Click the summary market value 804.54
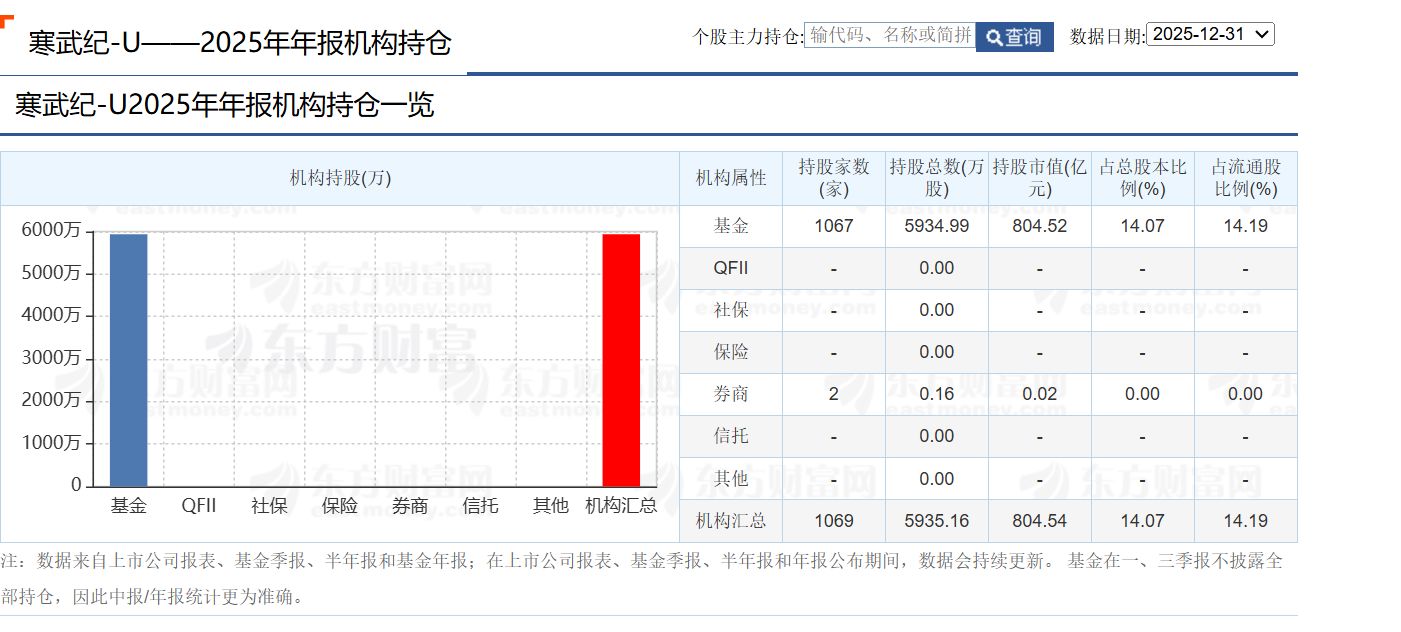 (x=1040, y=521)
